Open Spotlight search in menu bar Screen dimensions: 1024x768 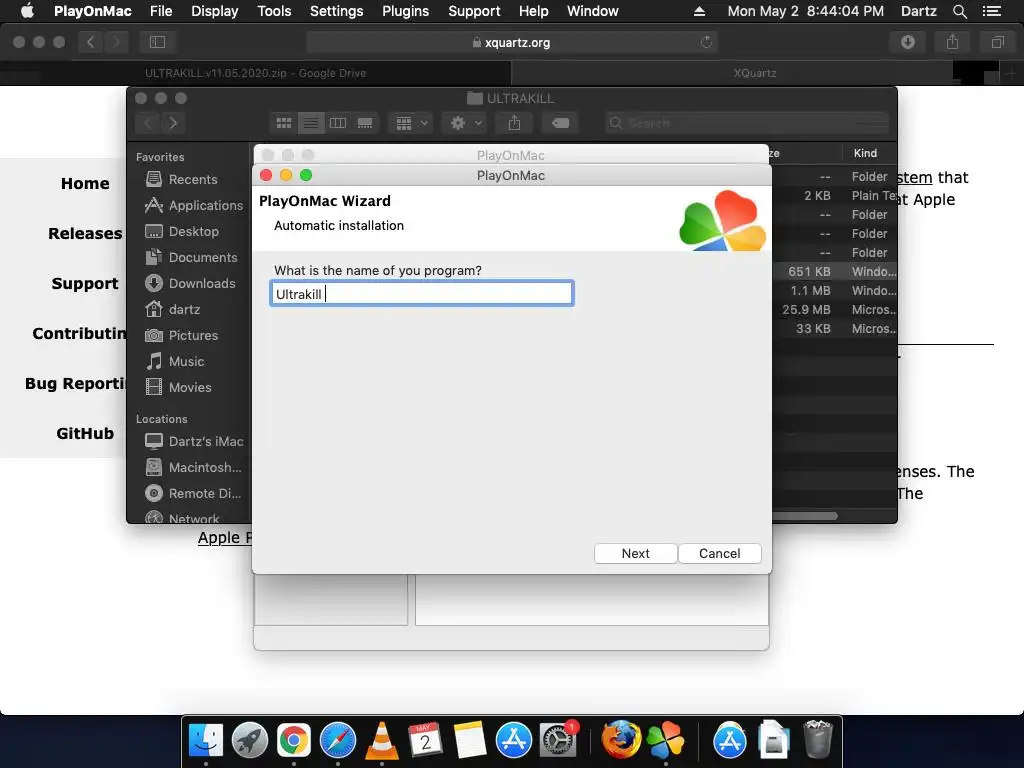pyautogui.click(x=959, y=11)
